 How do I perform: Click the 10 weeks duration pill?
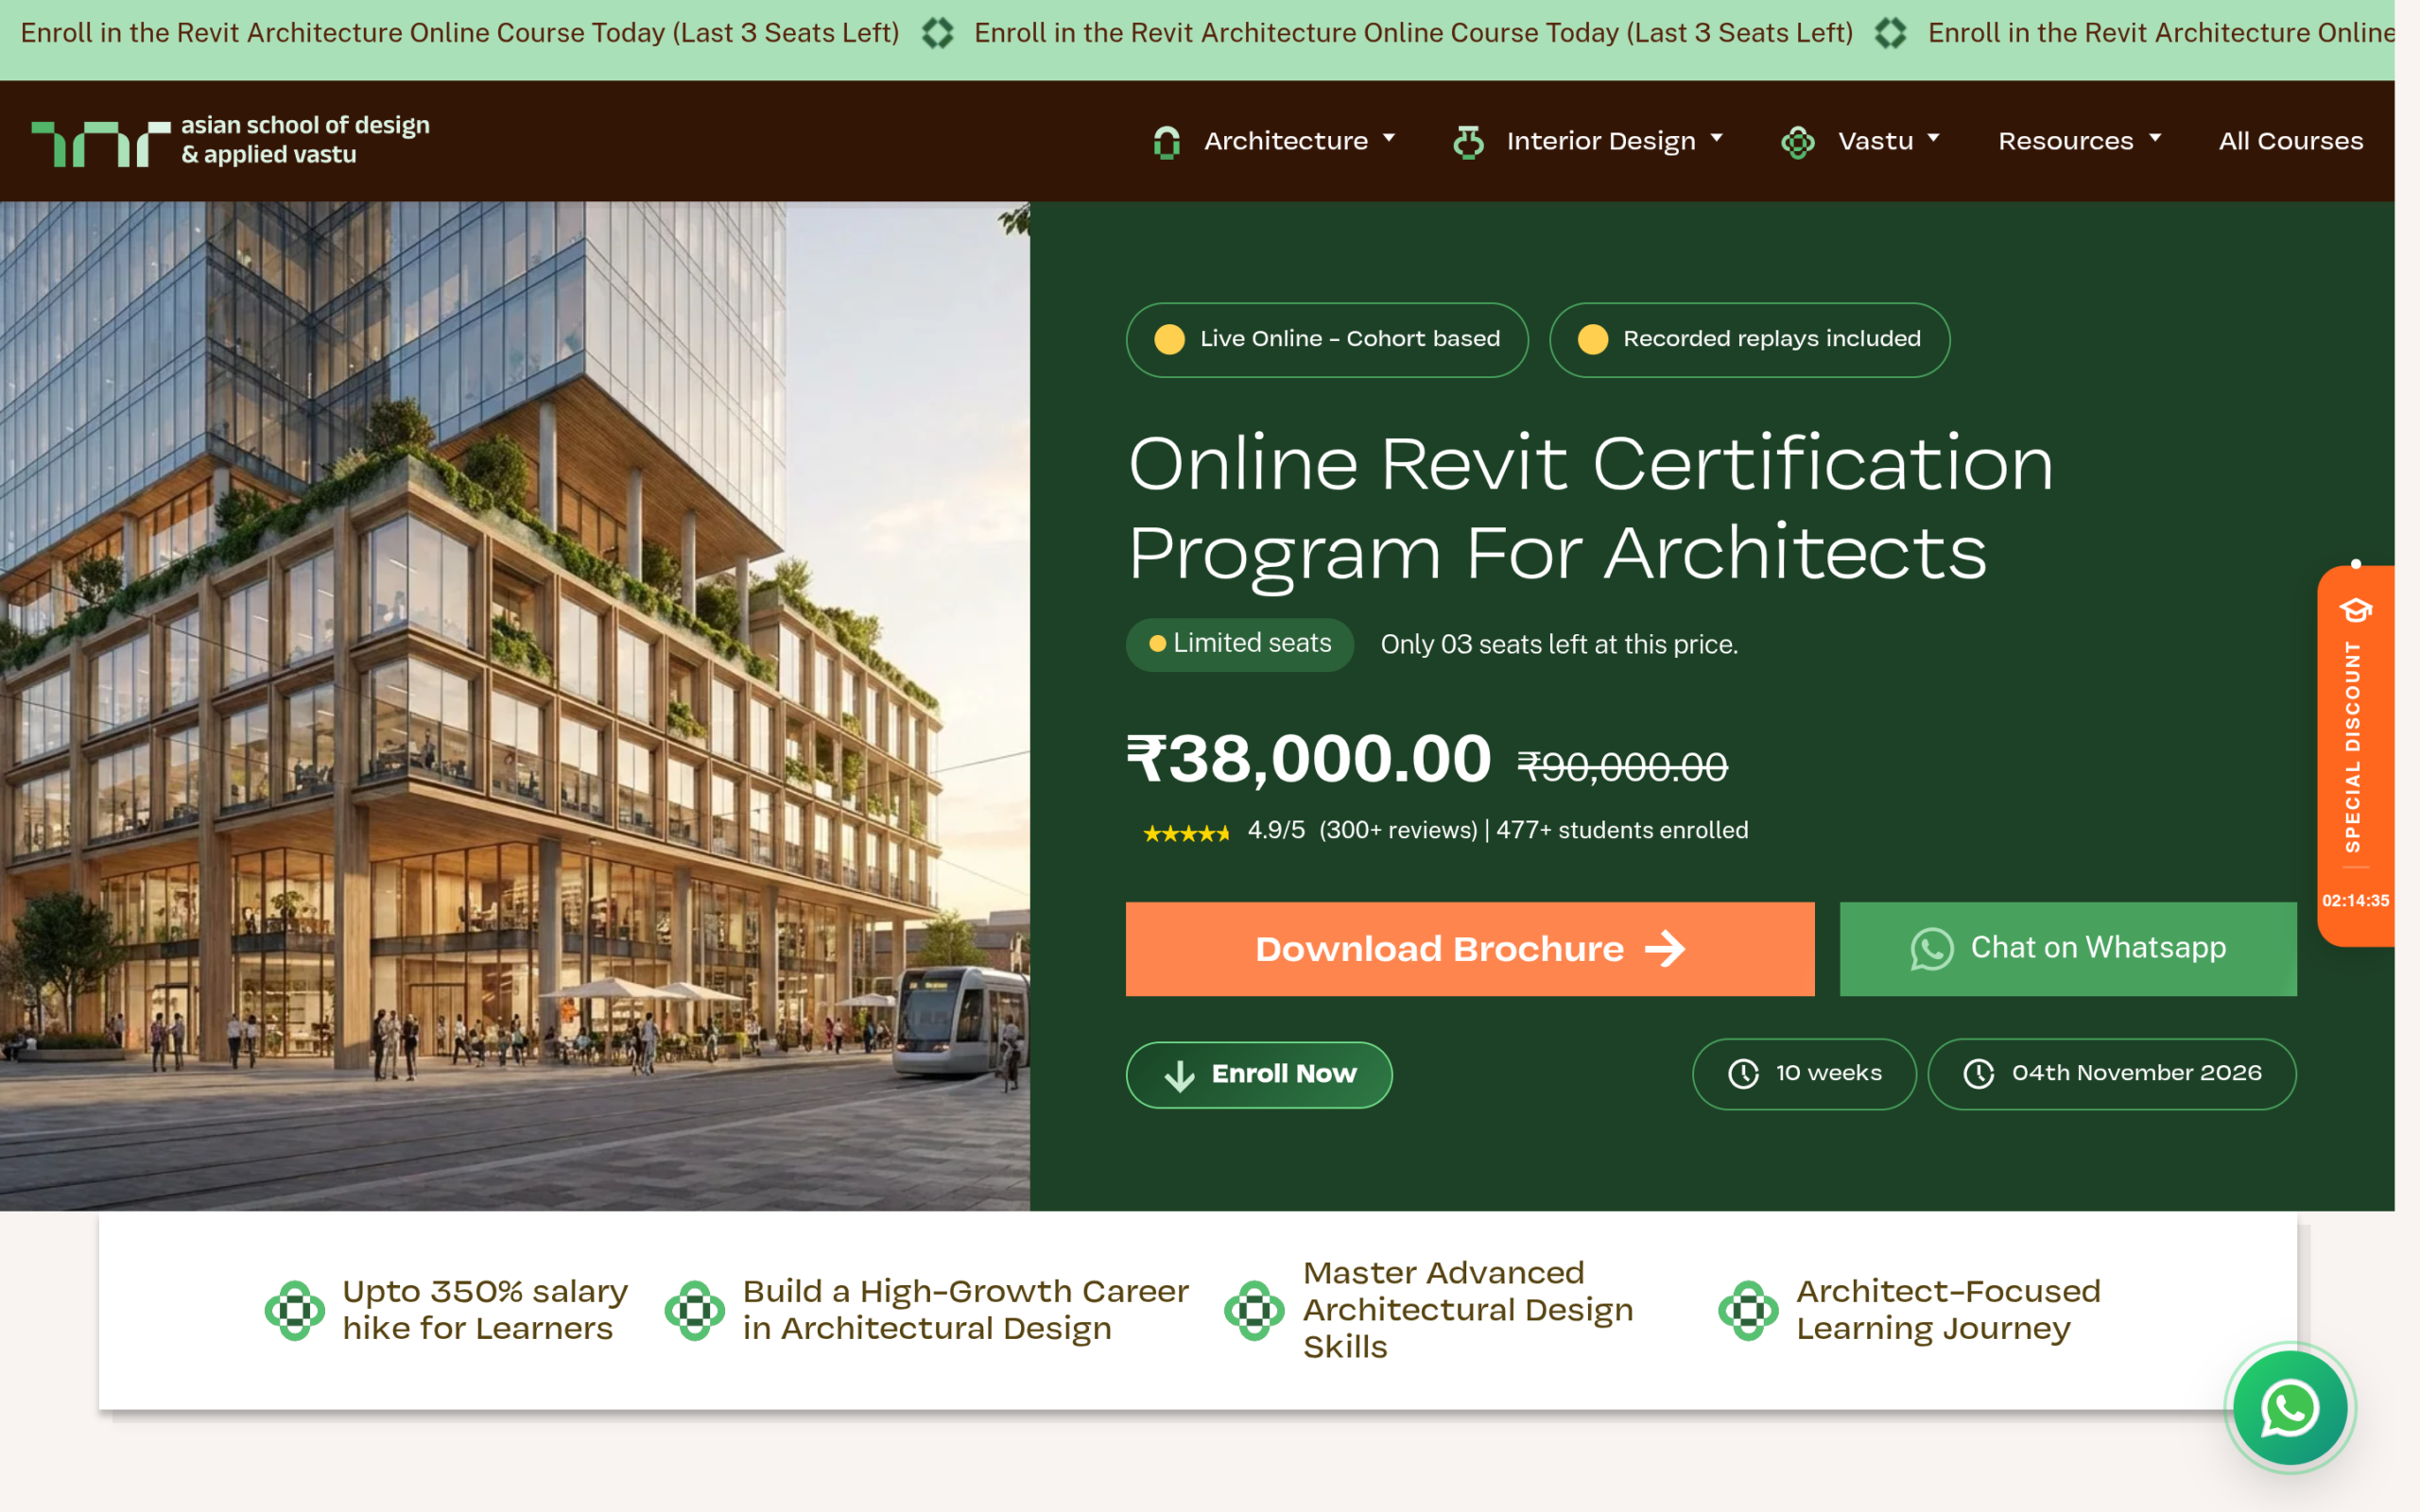[1804, 1073]
